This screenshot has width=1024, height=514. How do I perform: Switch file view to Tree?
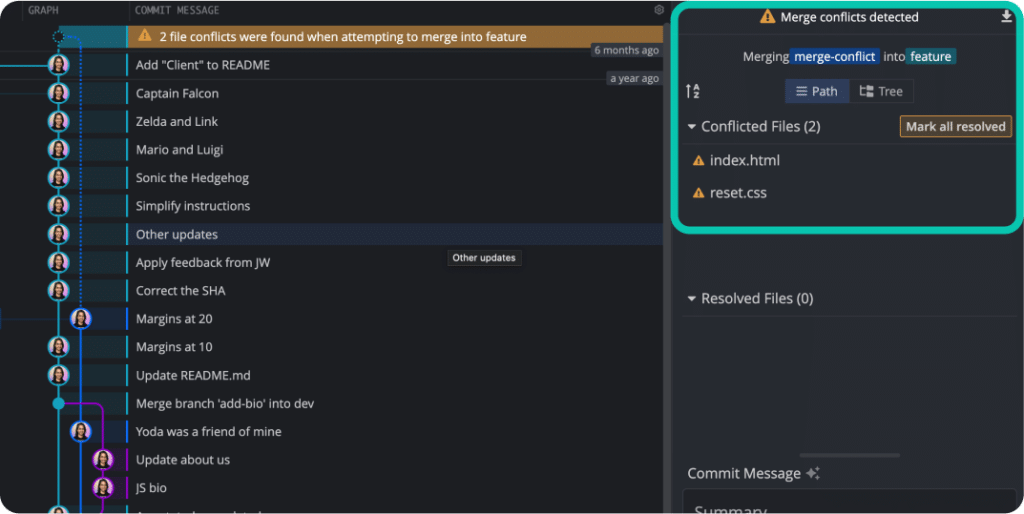(881, 91)
